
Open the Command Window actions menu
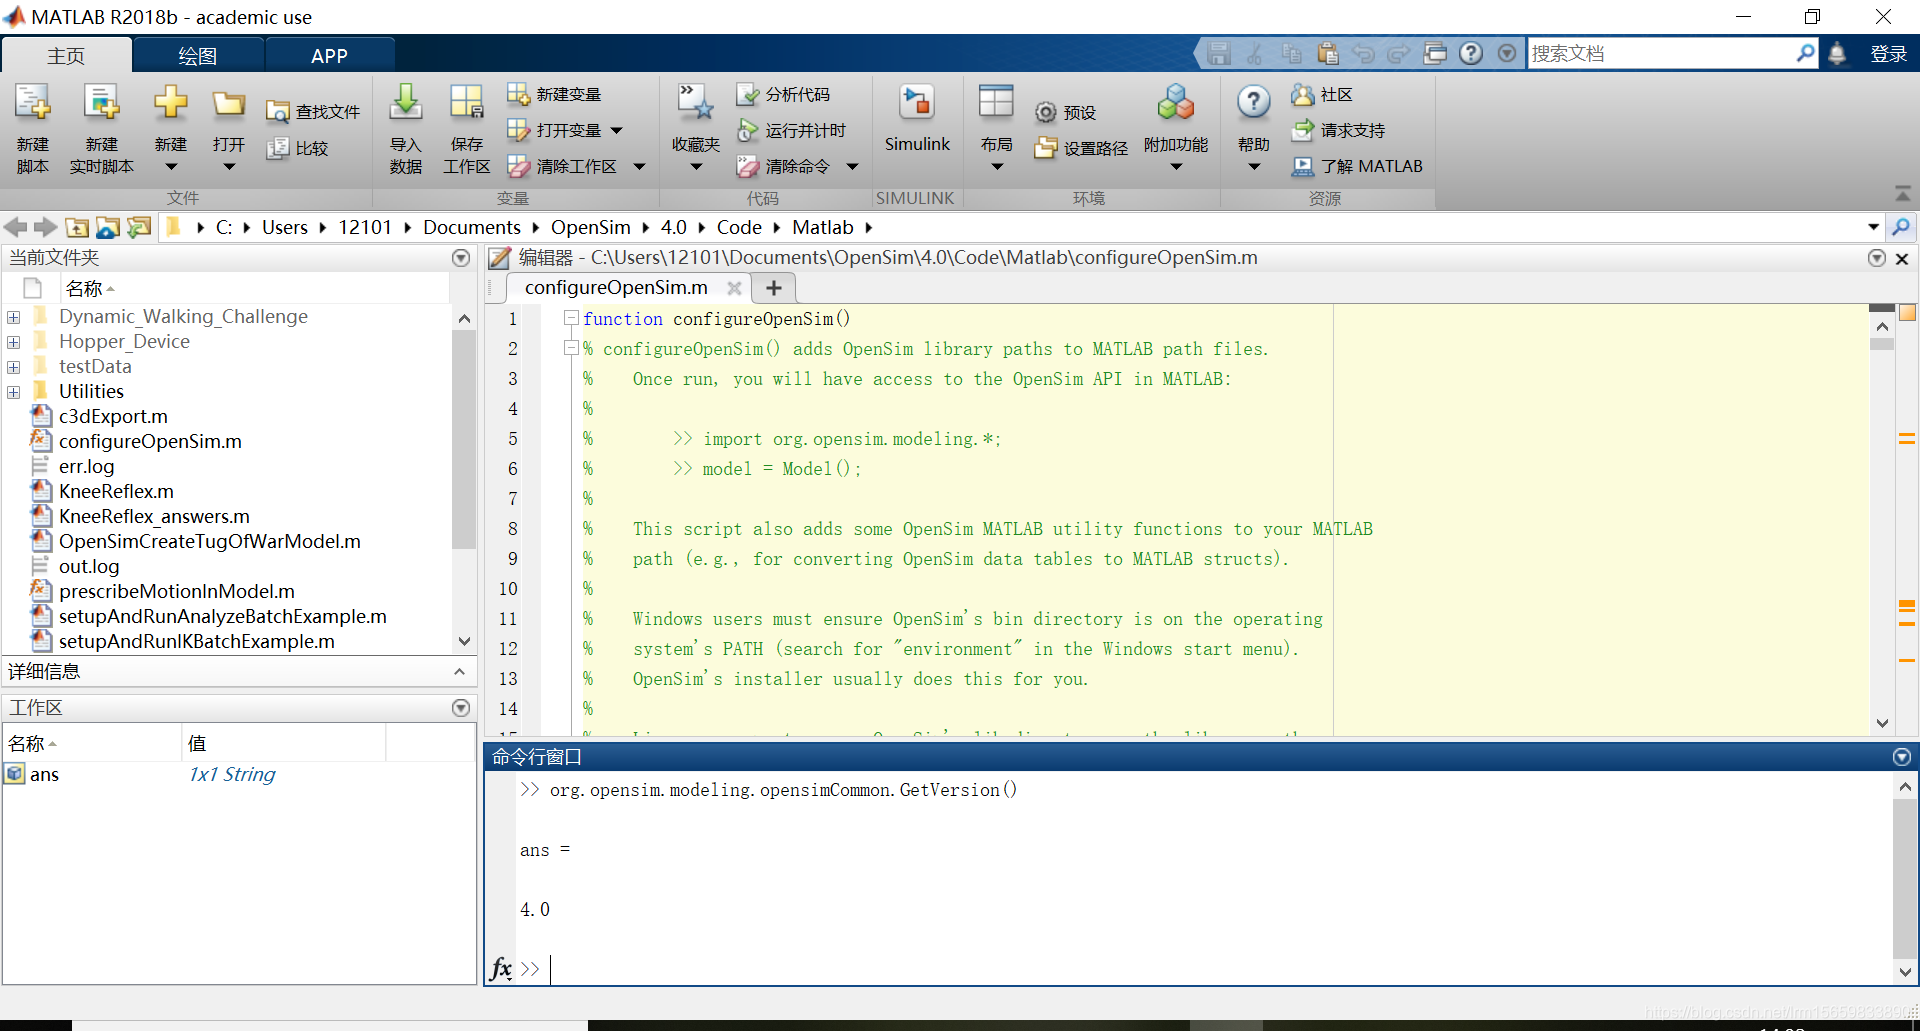[1902, 757]
